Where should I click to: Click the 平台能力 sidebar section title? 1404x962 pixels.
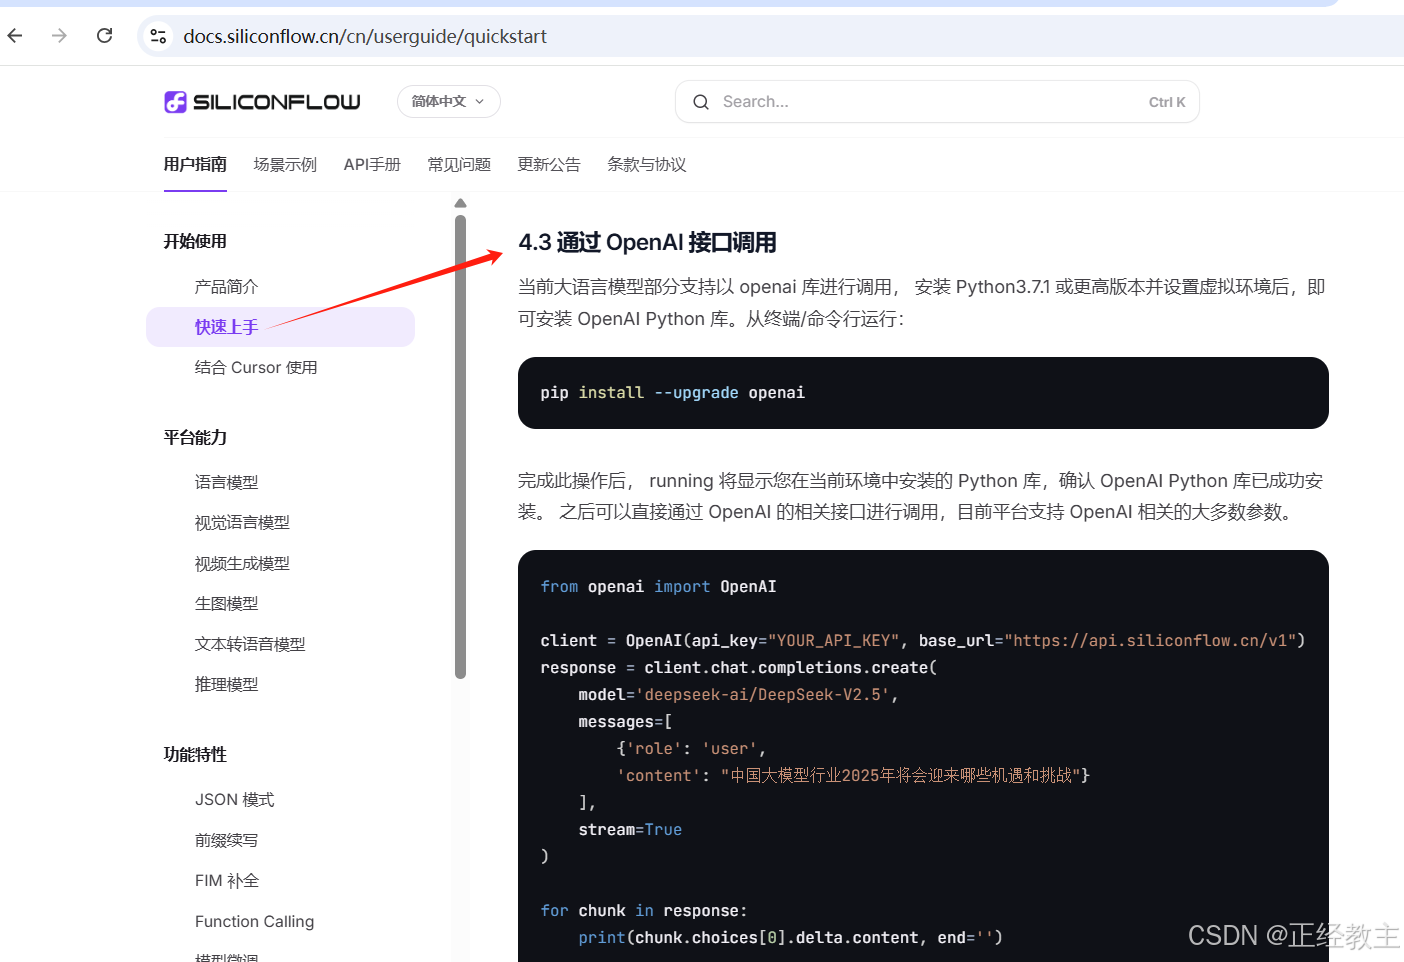[x=195, y=438]
